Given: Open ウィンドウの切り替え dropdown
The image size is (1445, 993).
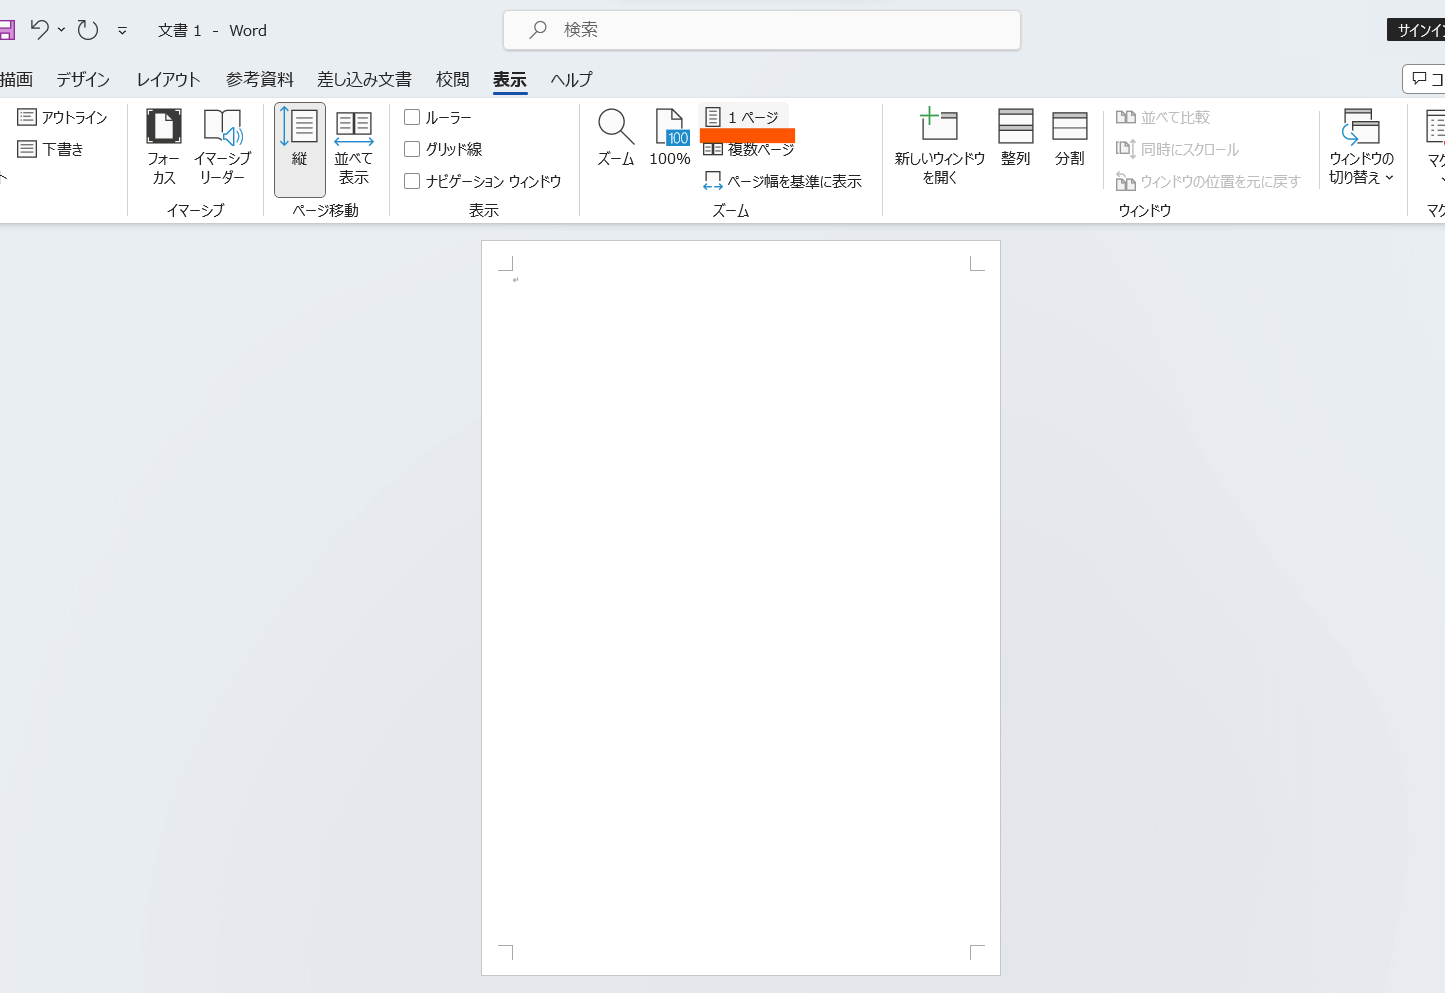Looking at the screenshot, I should [x=1361, y=147].
